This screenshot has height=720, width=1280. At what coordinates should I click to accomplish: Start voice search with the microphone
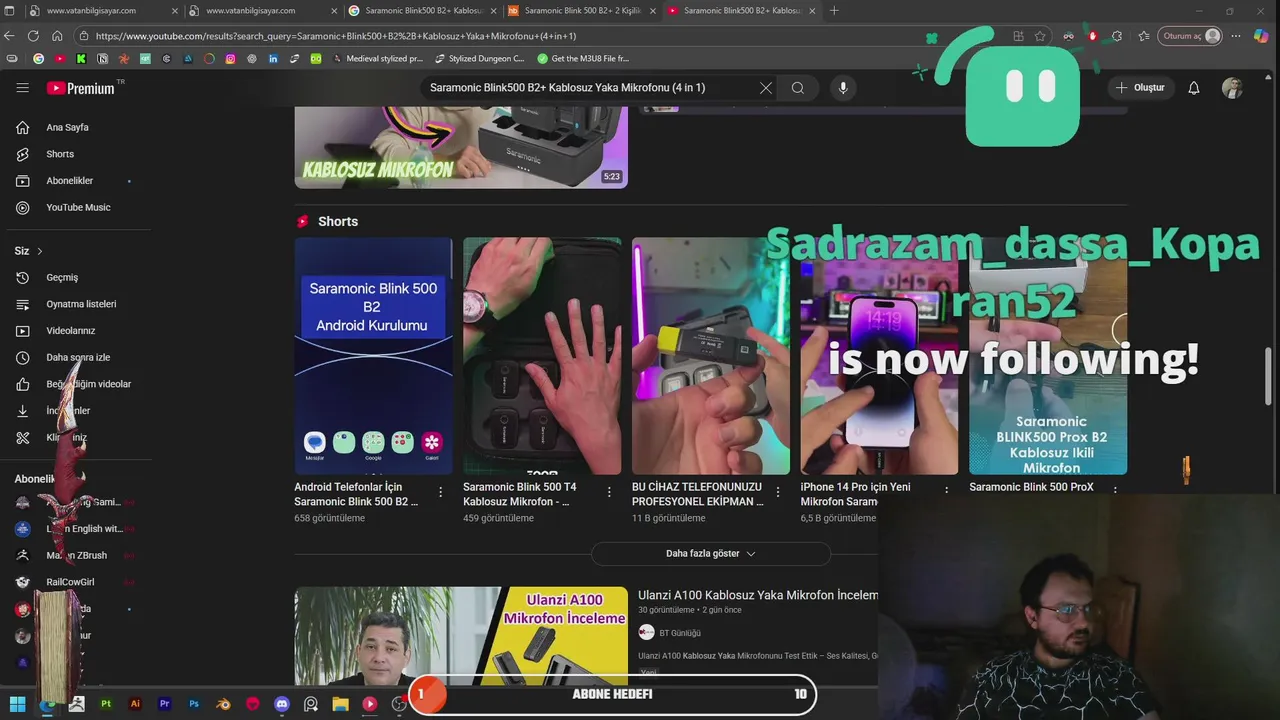point(843,88)
